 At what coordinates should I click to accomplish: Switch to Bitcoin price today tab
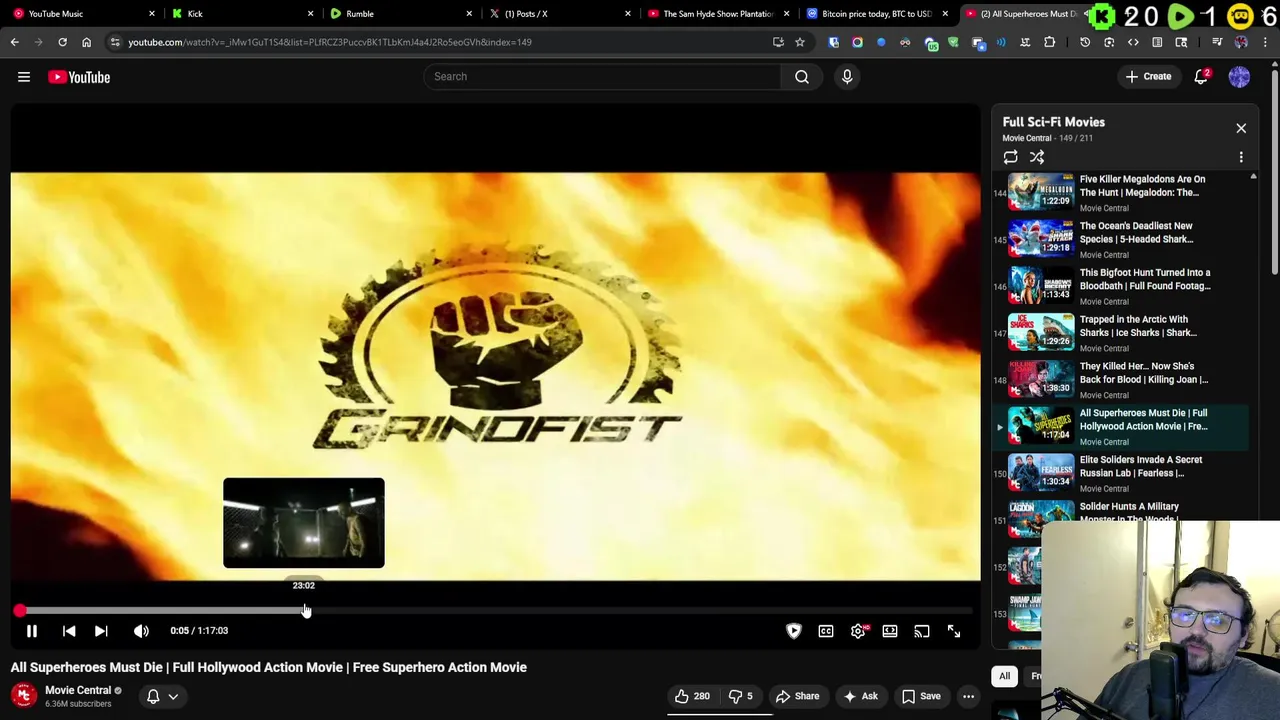(x=877, y=14)
